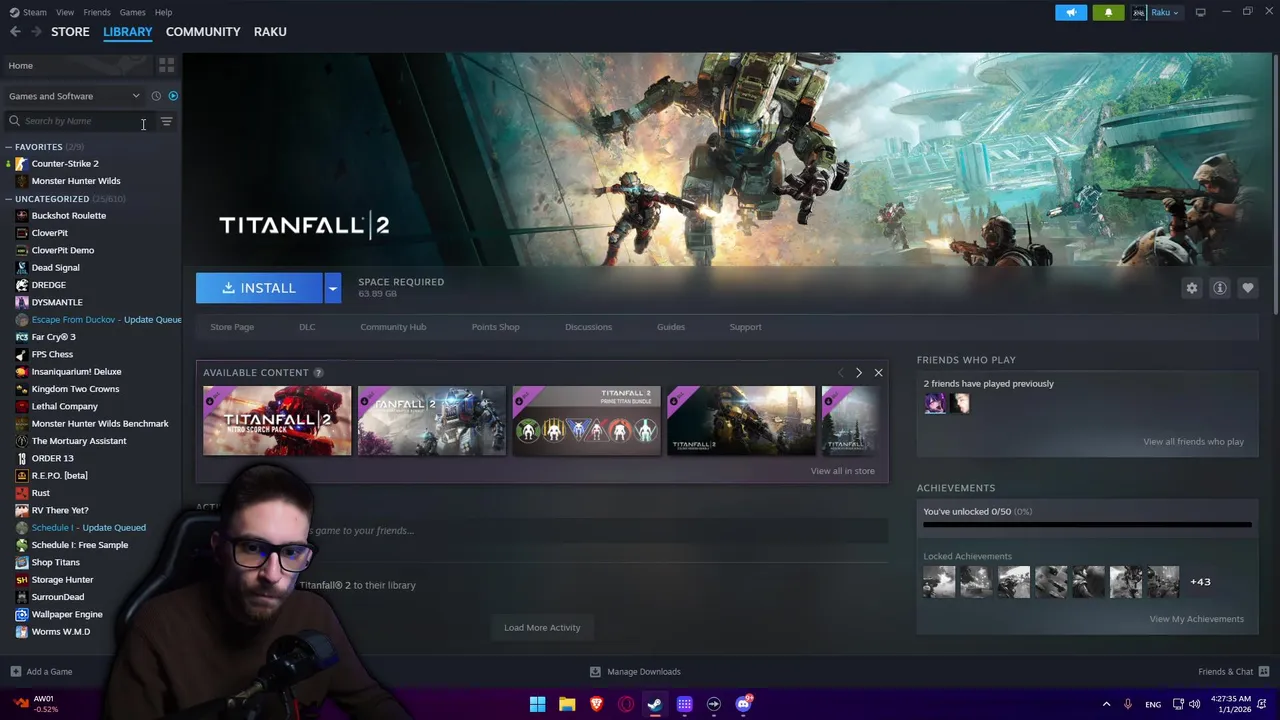Show next available content items
Viewport: 1280px width, 720px height.
click(859, 373)
